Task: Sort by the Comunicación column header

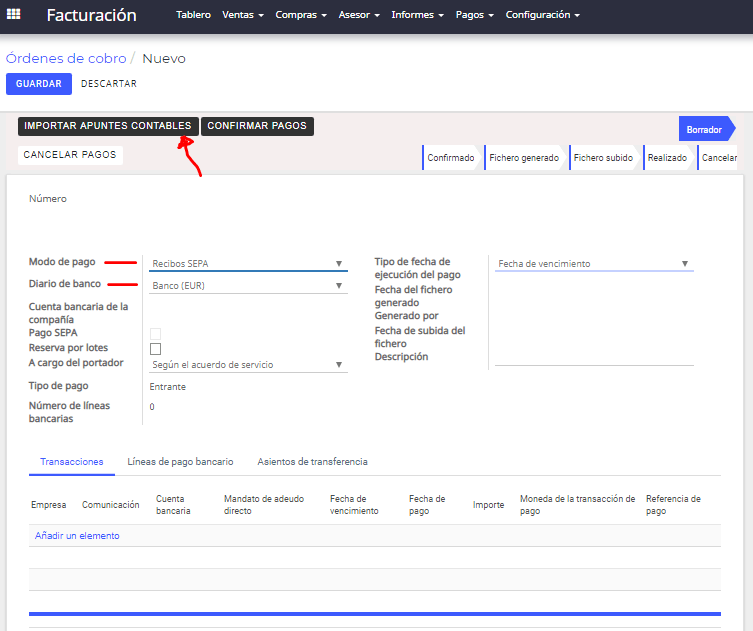Action: coord(110,505)
